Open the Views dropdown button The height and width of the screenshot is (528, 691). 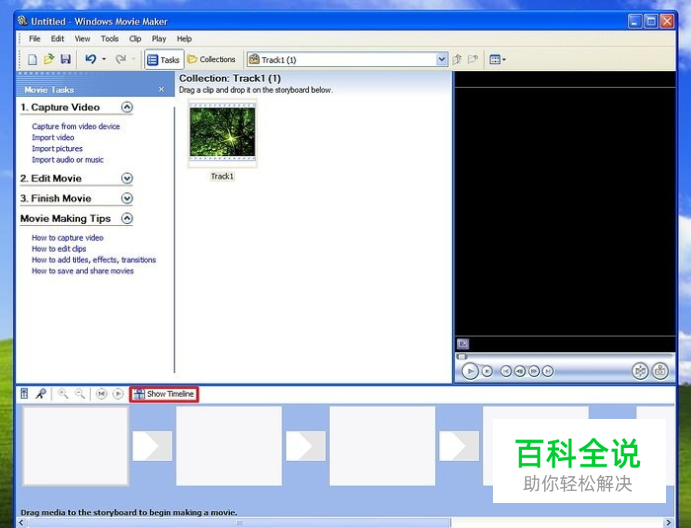pyautogui.click(x=498, y=59)
